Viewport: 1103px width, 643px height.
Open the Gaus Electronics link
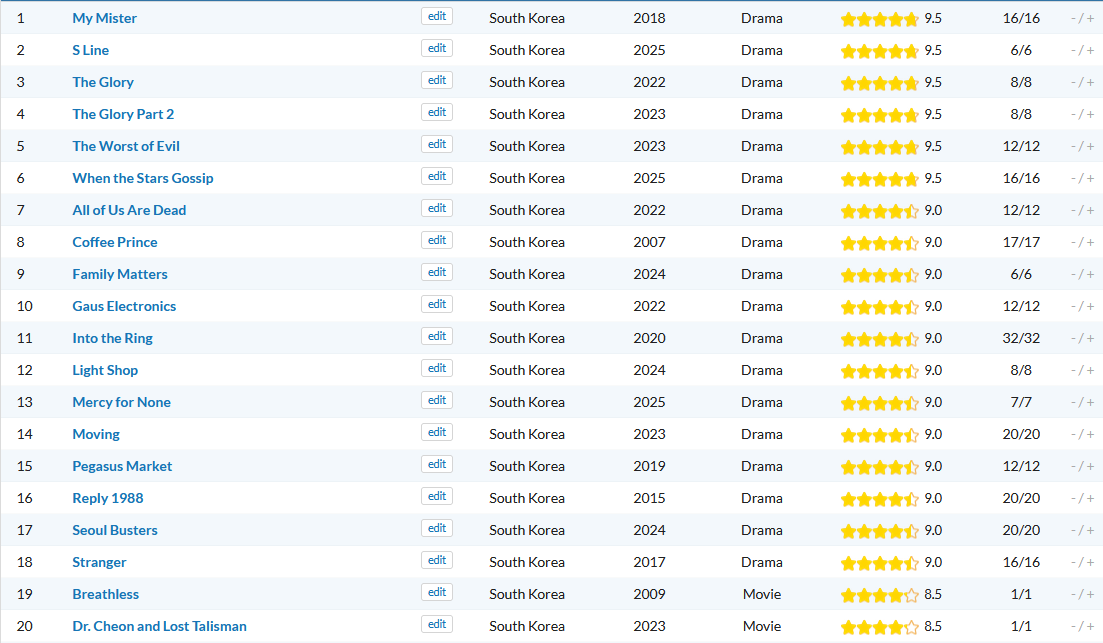point(124,306)
